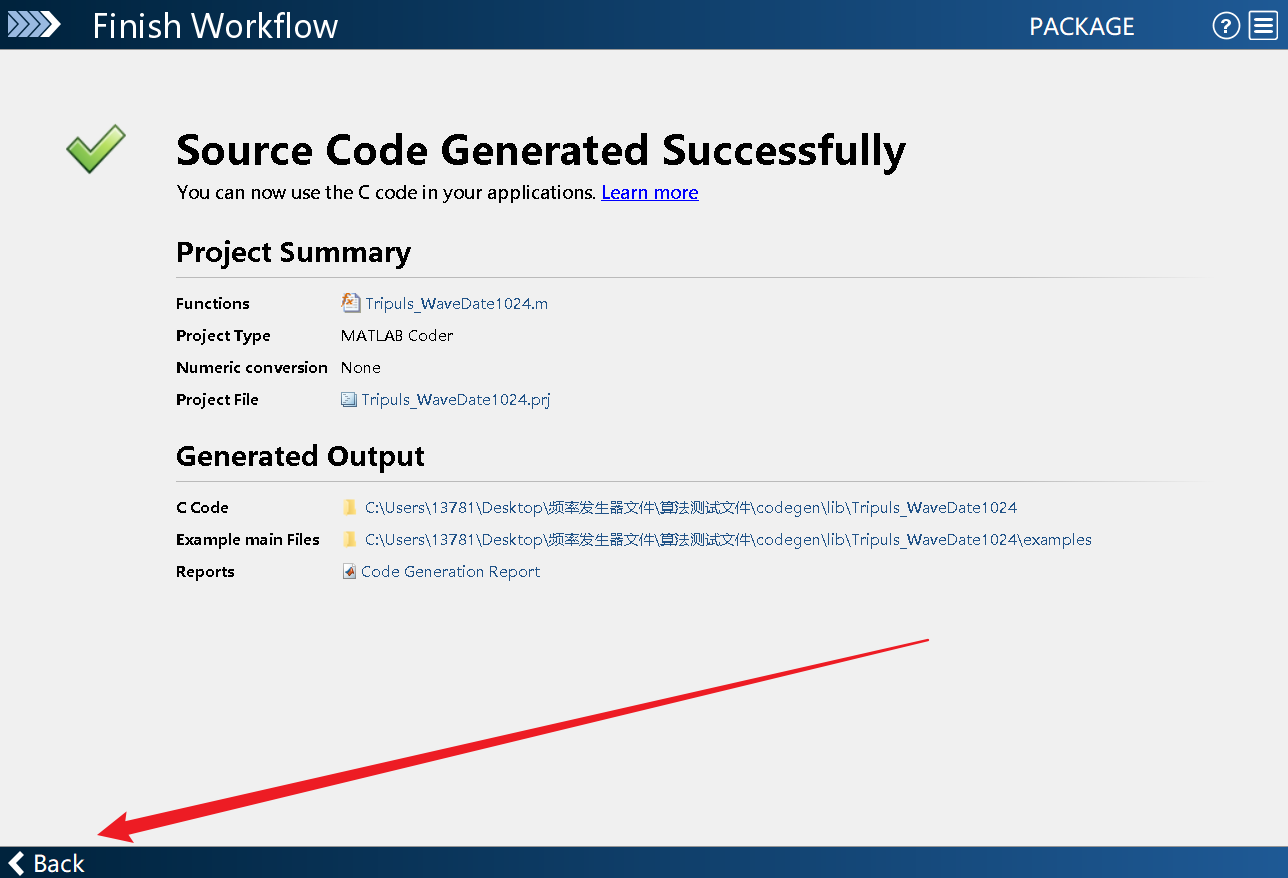1288x878 pixels.
Task: Click the project file icon beside .prj
Action: (x=349, y=400)
